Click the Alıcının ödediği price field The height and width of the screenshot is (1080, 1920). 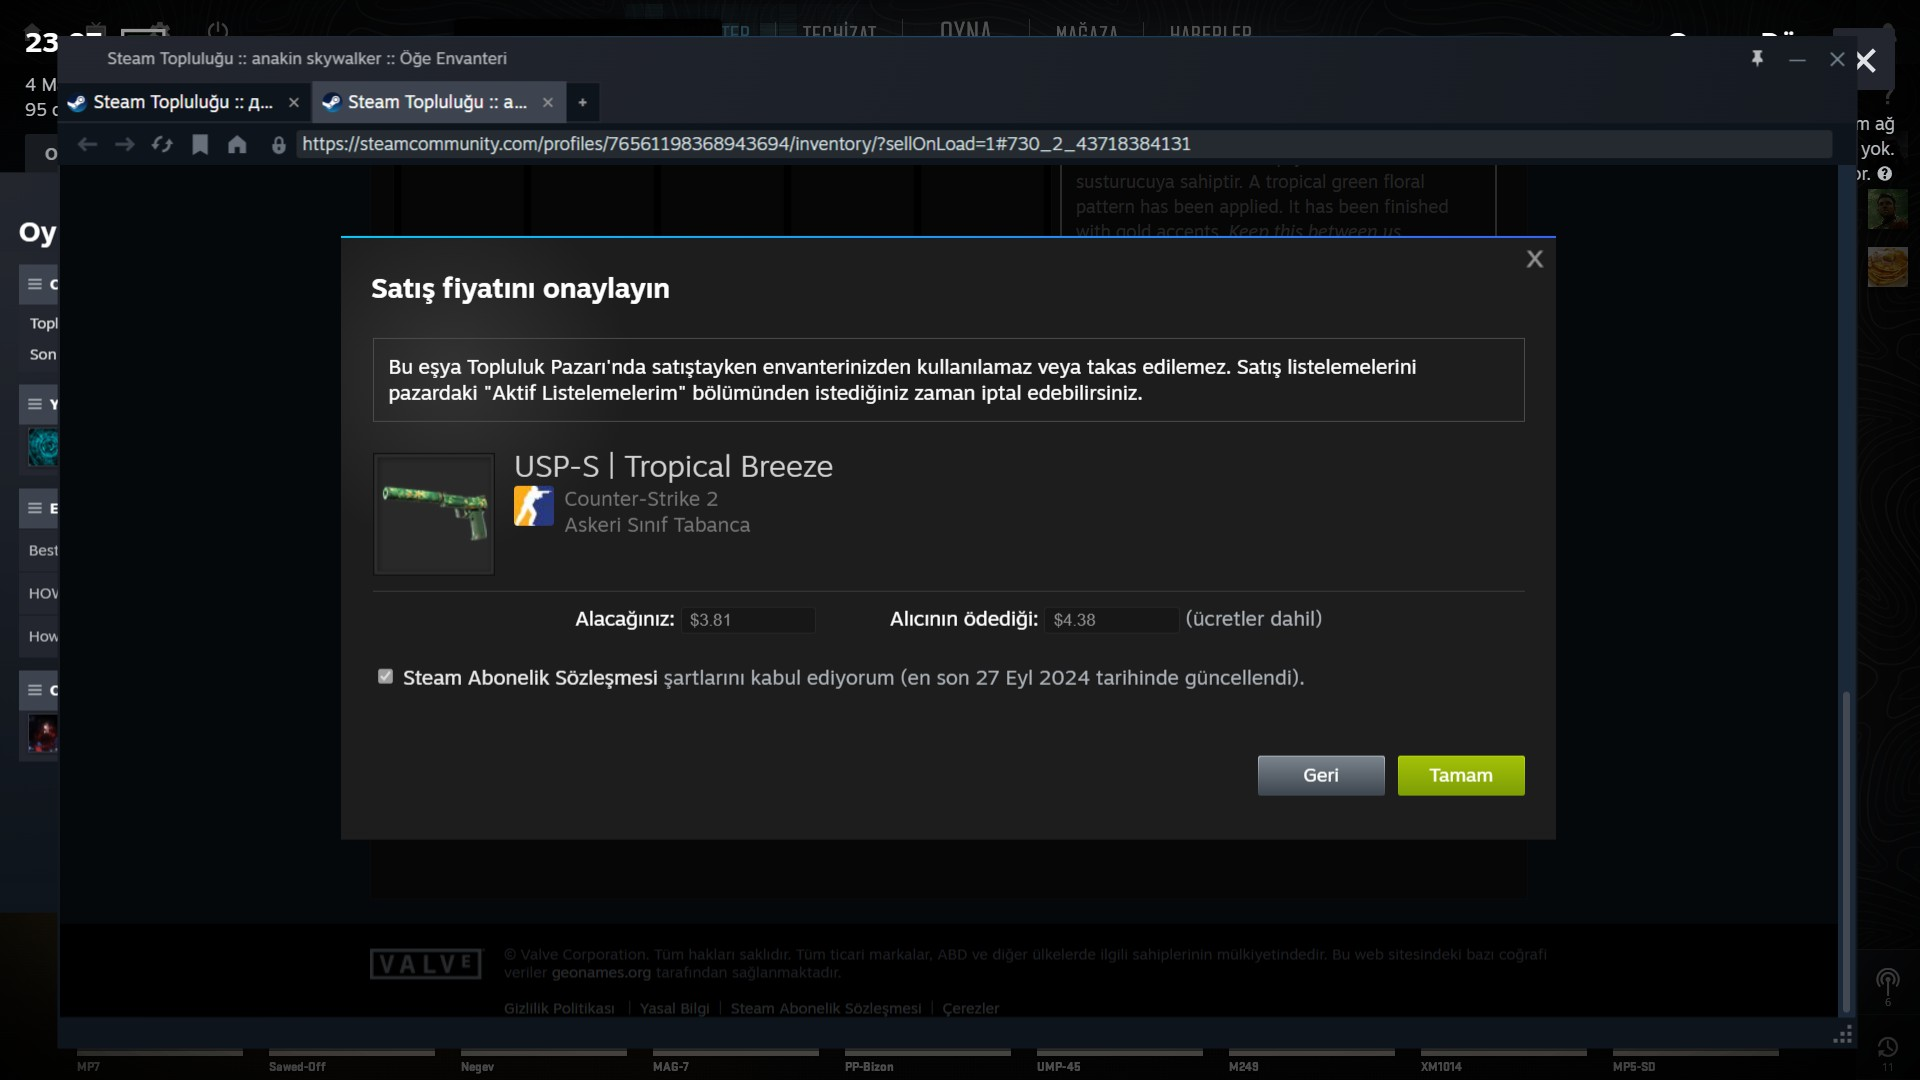pyautogui.click(x=1112, y=620)
